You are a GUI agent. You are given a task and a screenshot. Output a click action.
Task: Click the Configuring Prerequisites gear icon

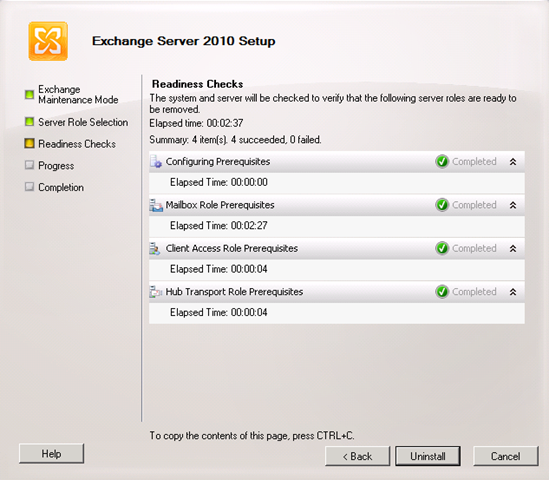pyautogui.click(x=156, y=162)
